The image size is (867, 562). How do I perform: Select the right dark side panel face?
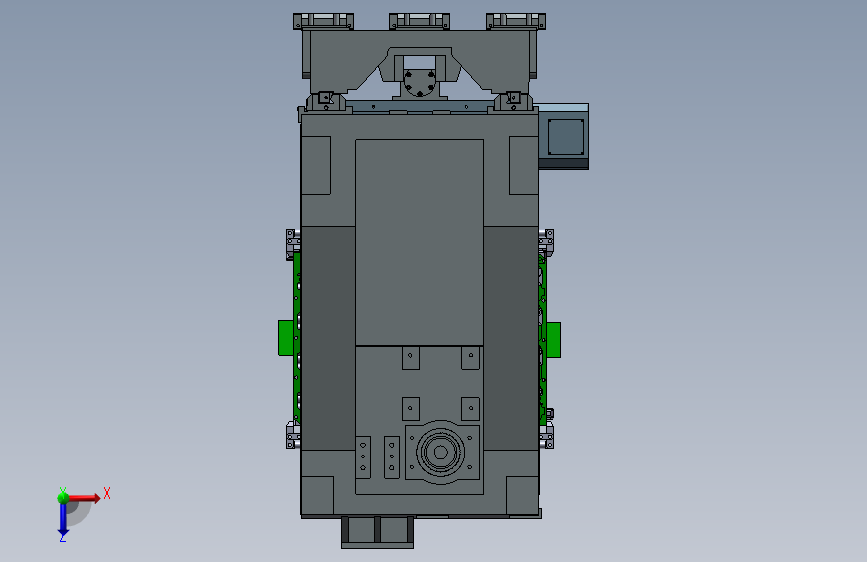[x=511, y=338]
